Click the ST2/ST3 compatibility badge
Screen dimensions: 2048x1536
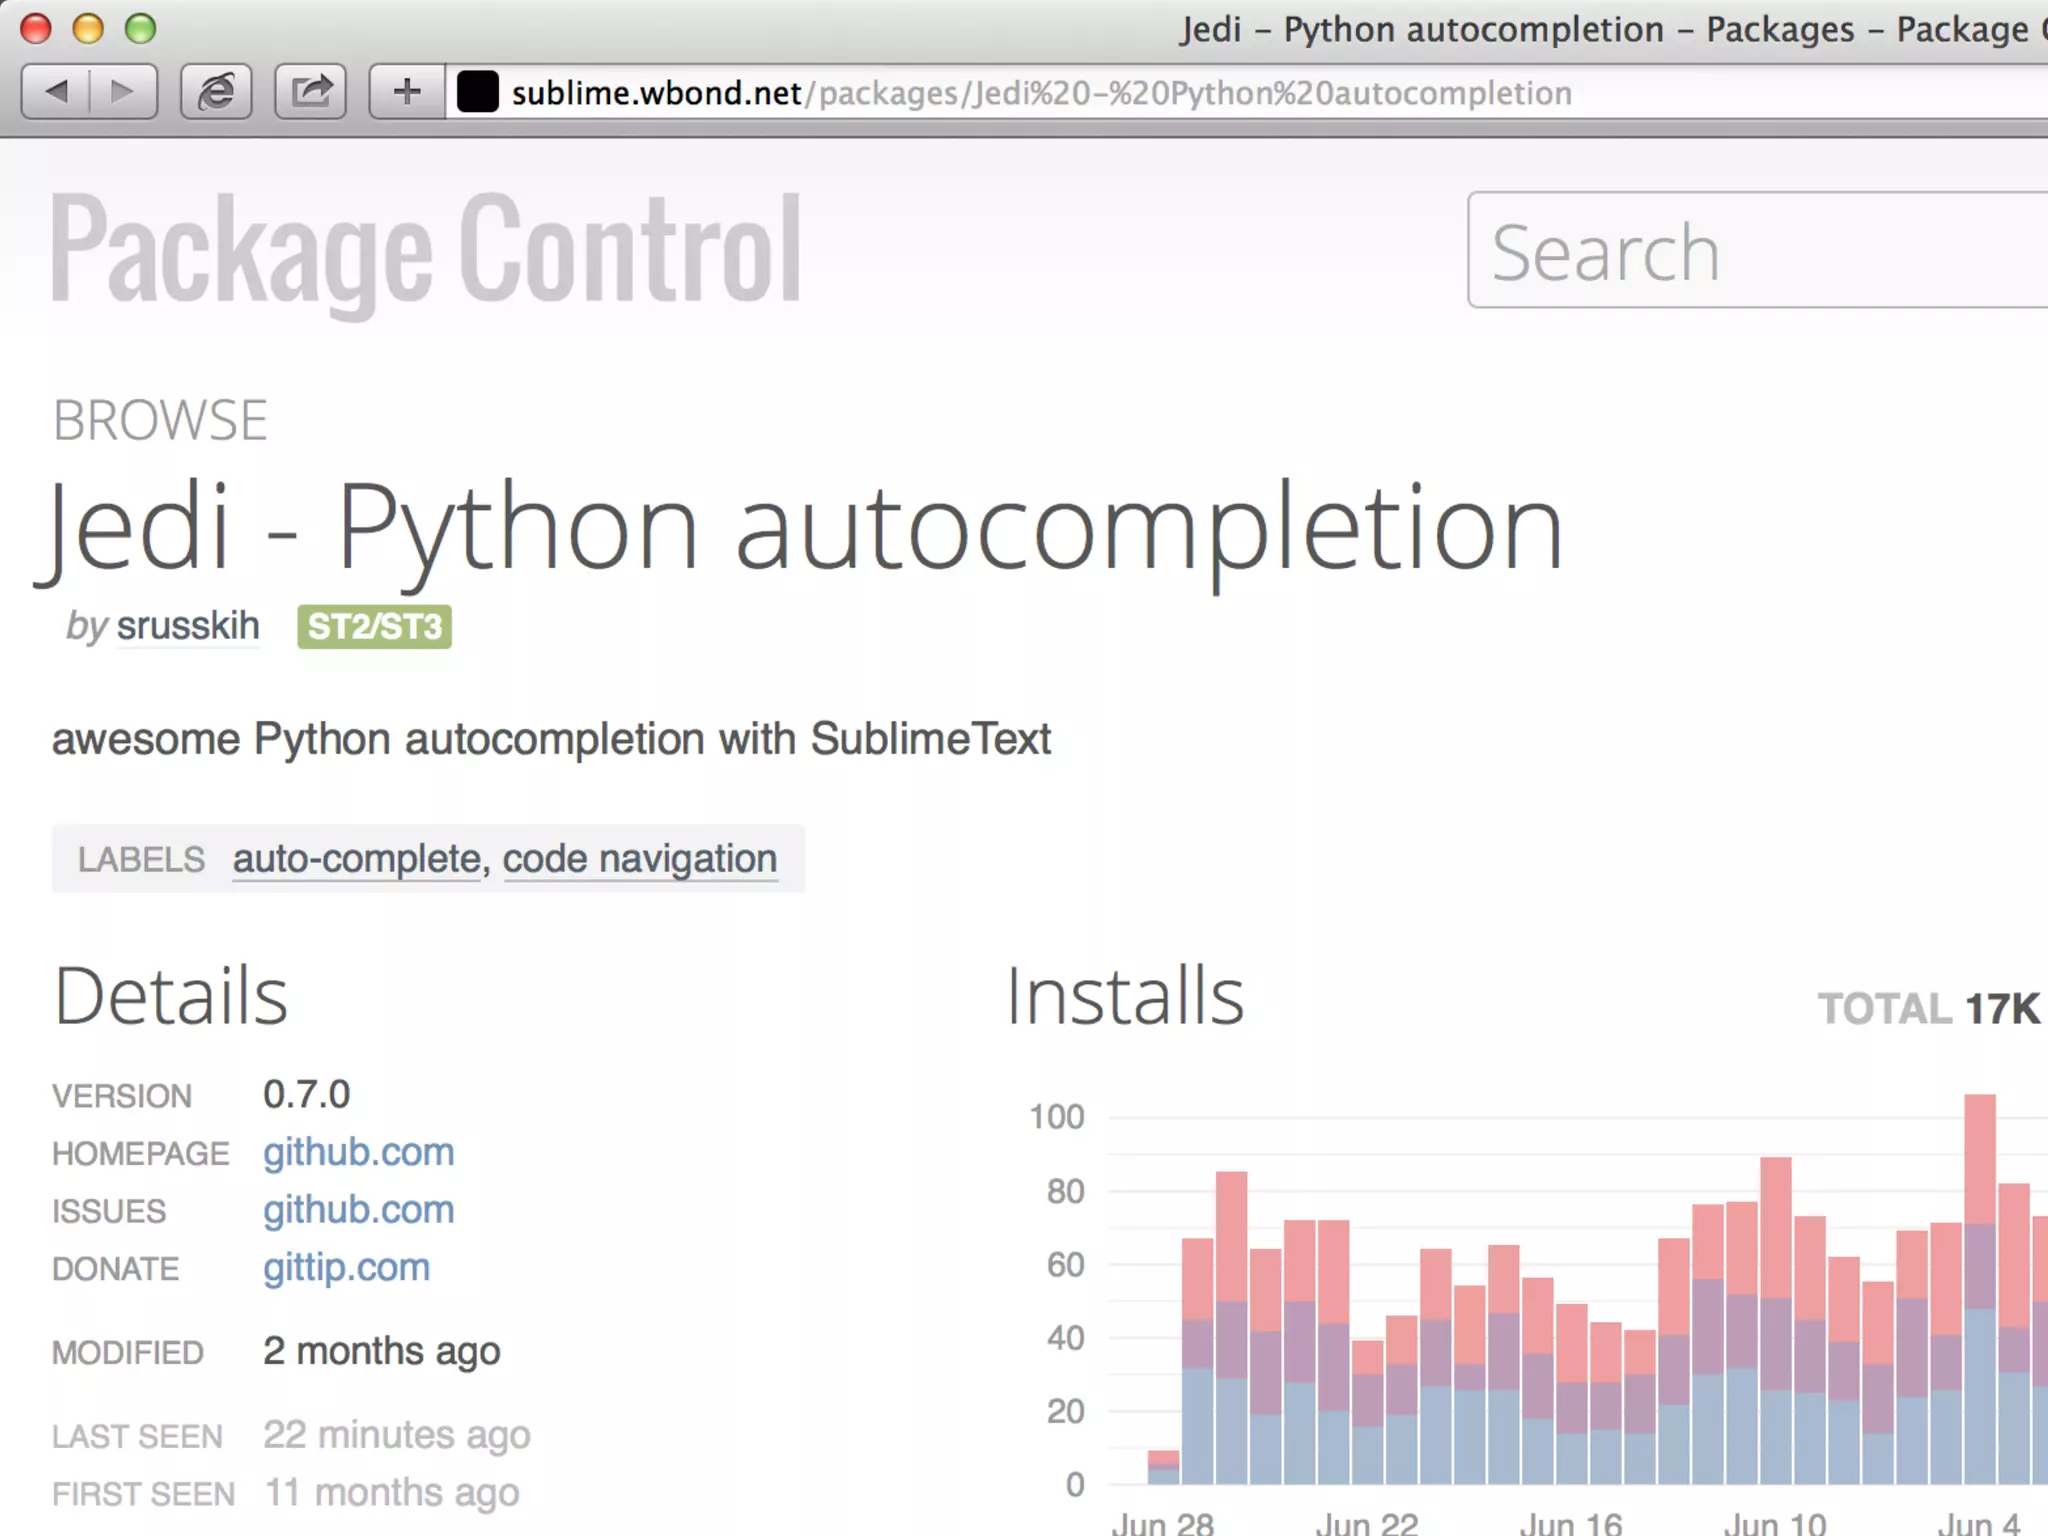374,626
